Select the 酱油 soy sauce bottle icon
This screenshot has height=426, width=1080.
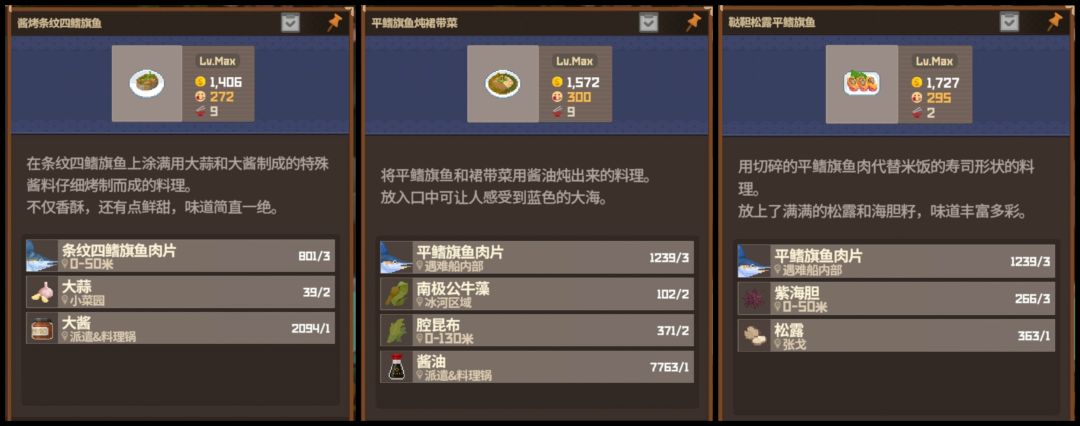pyautogui.click(x=396, y=367)
